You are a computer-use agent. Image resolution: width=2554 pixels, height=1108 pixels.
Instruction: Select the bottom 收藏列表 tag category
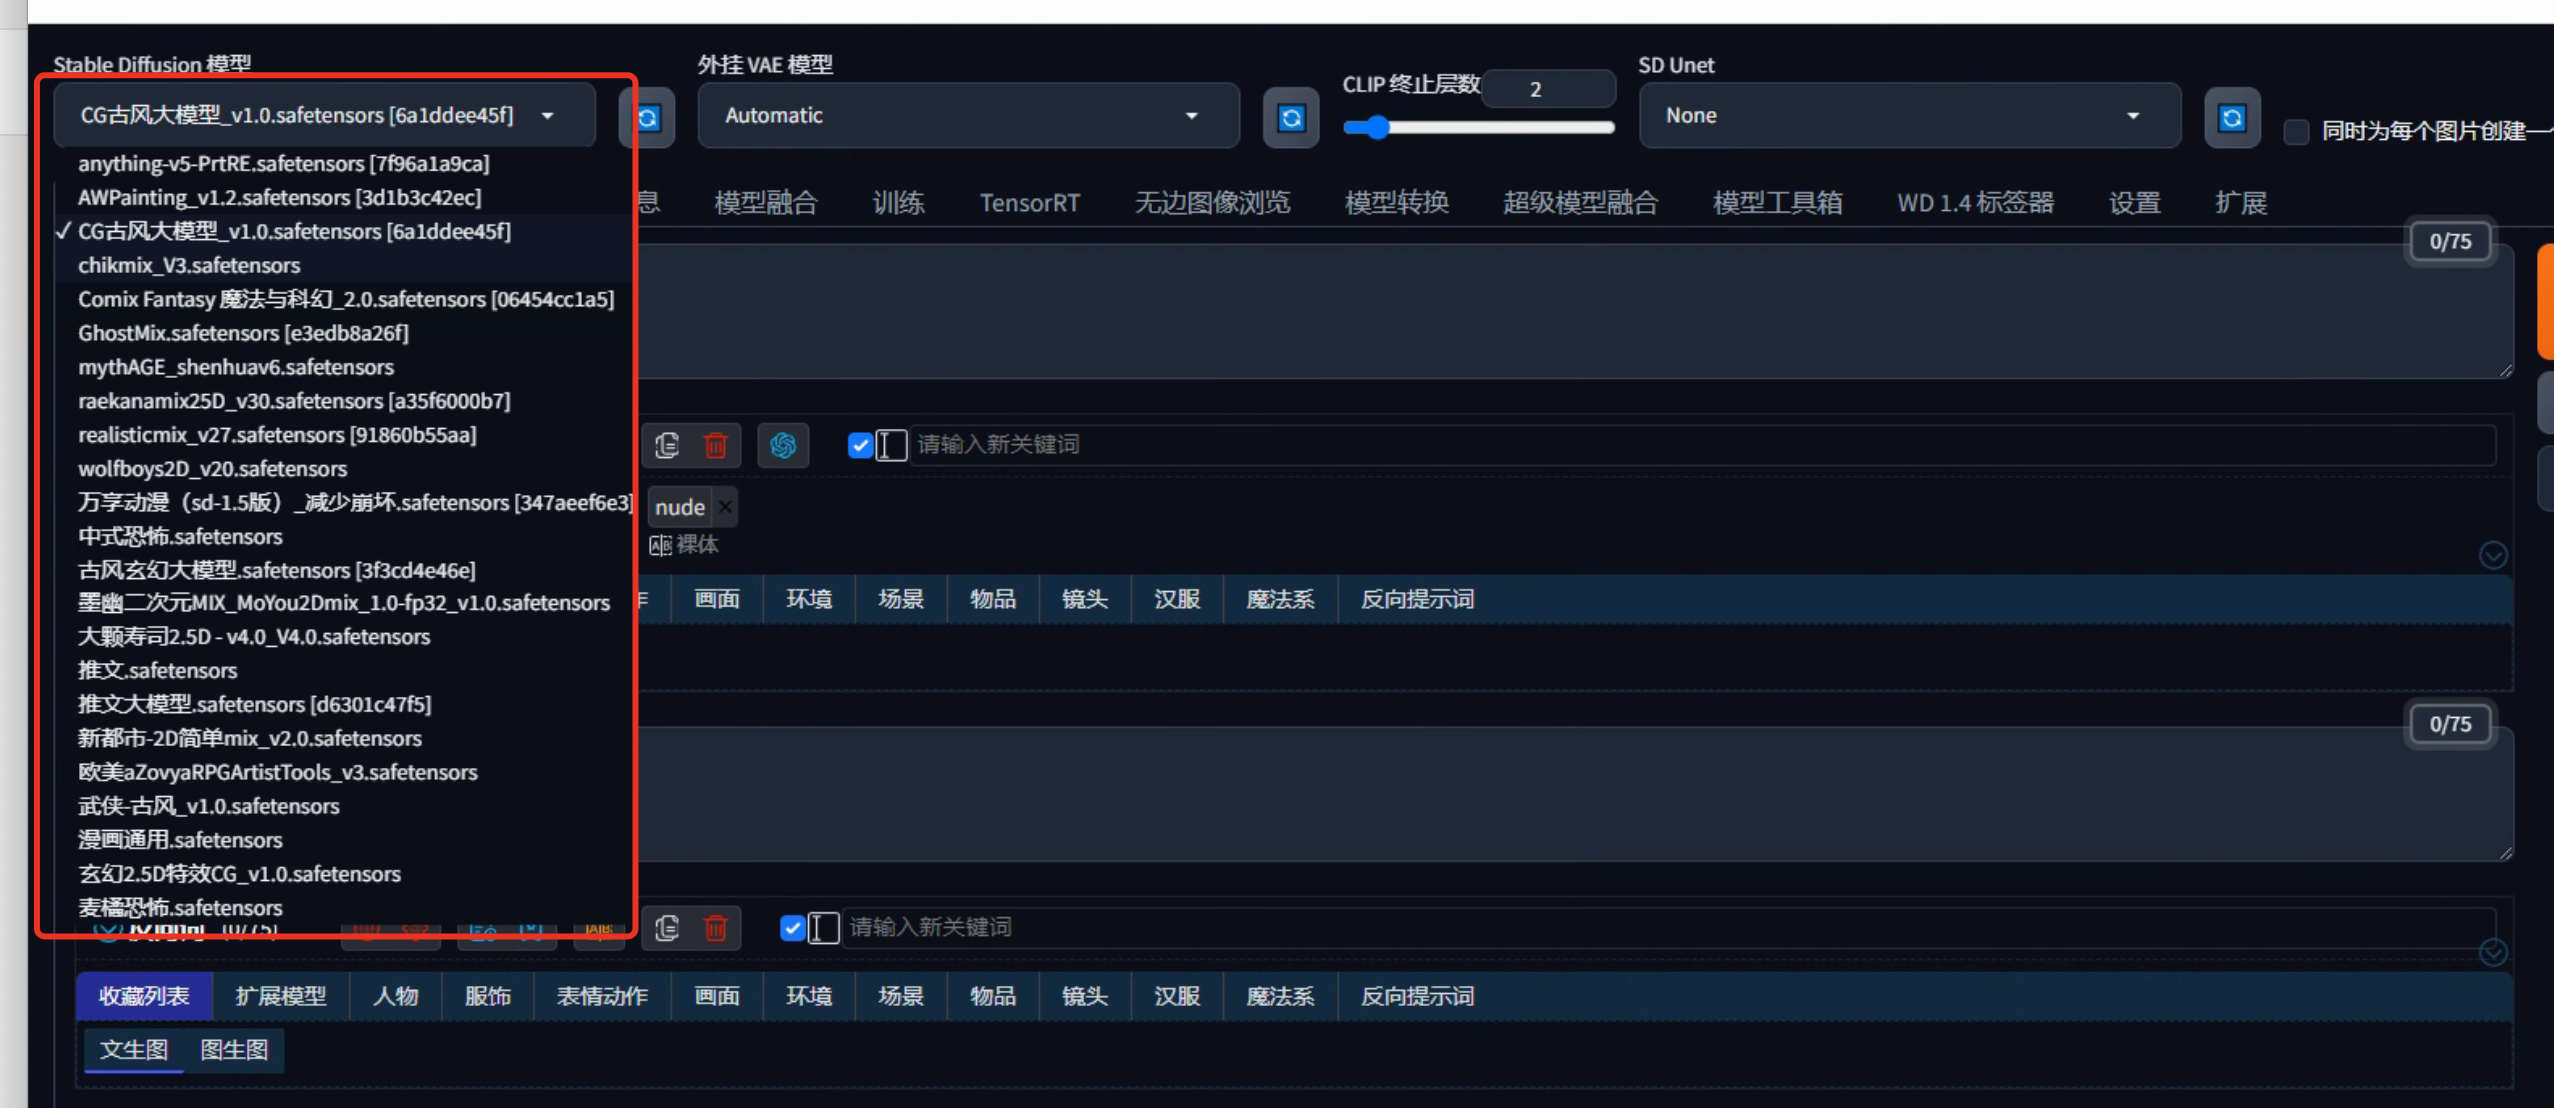click(143, 996)
